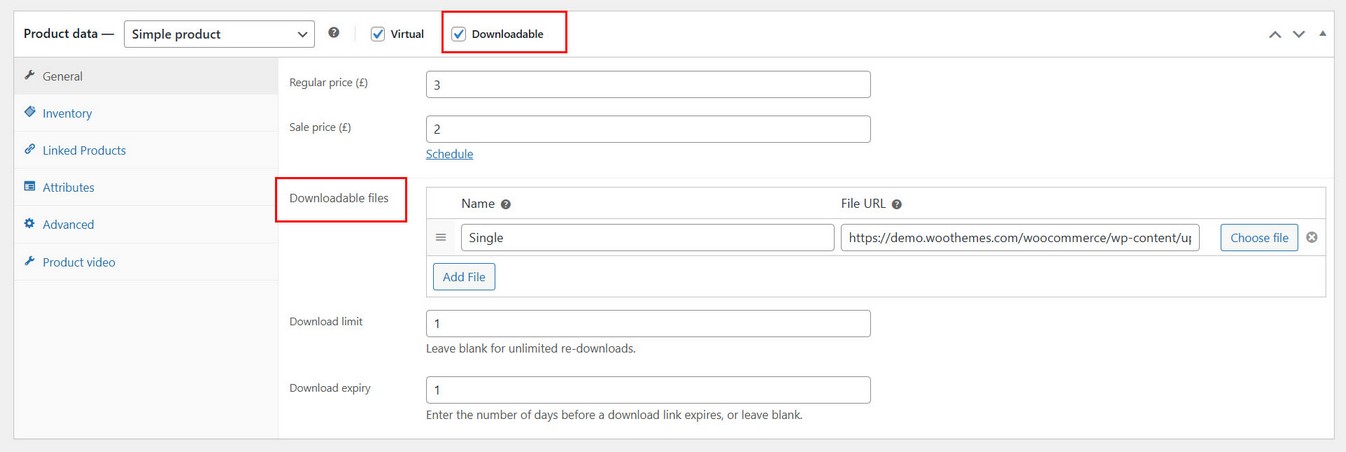The height and width of the screenshot is (452, 1346).
Task: Open the Product video tab
Action: click(x=78, y=262)
